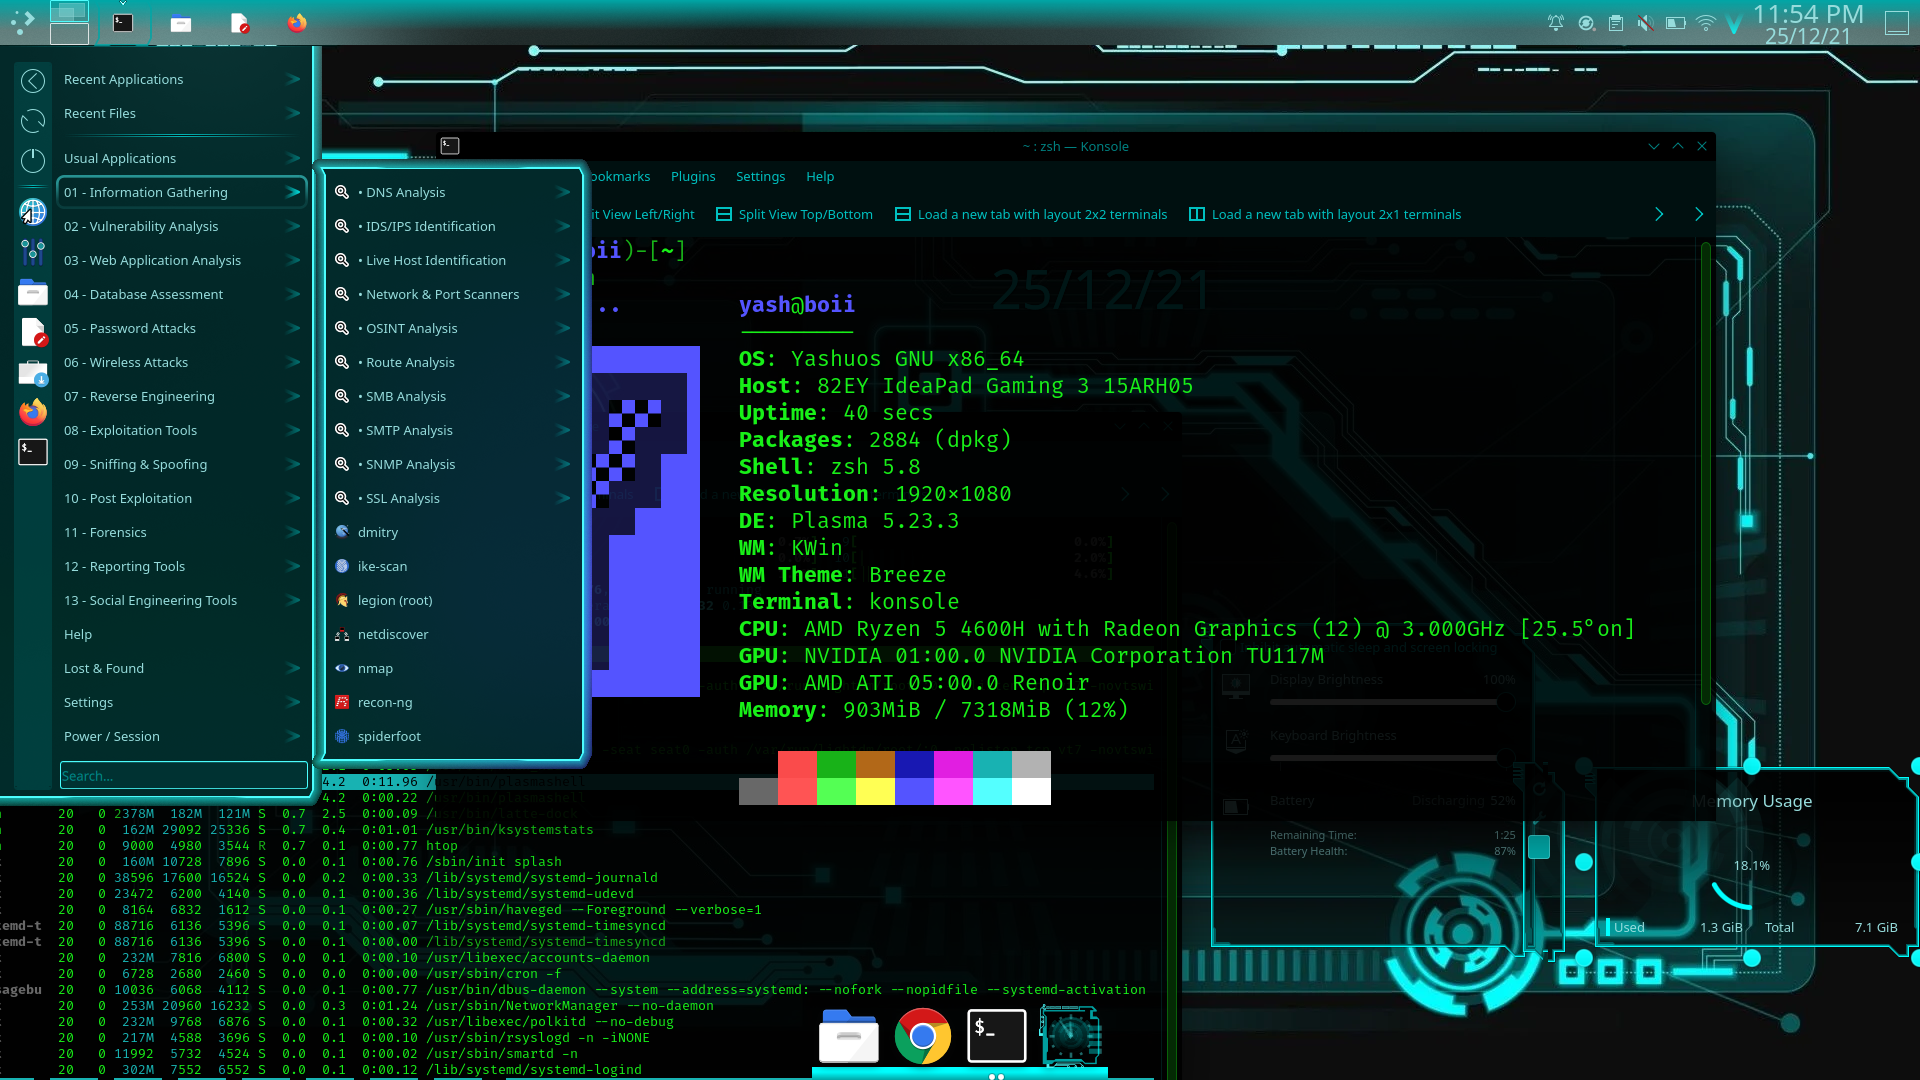Expand Recent Applications submenu
This screenshot has height=1080, width=1920.
coord(181,79)
